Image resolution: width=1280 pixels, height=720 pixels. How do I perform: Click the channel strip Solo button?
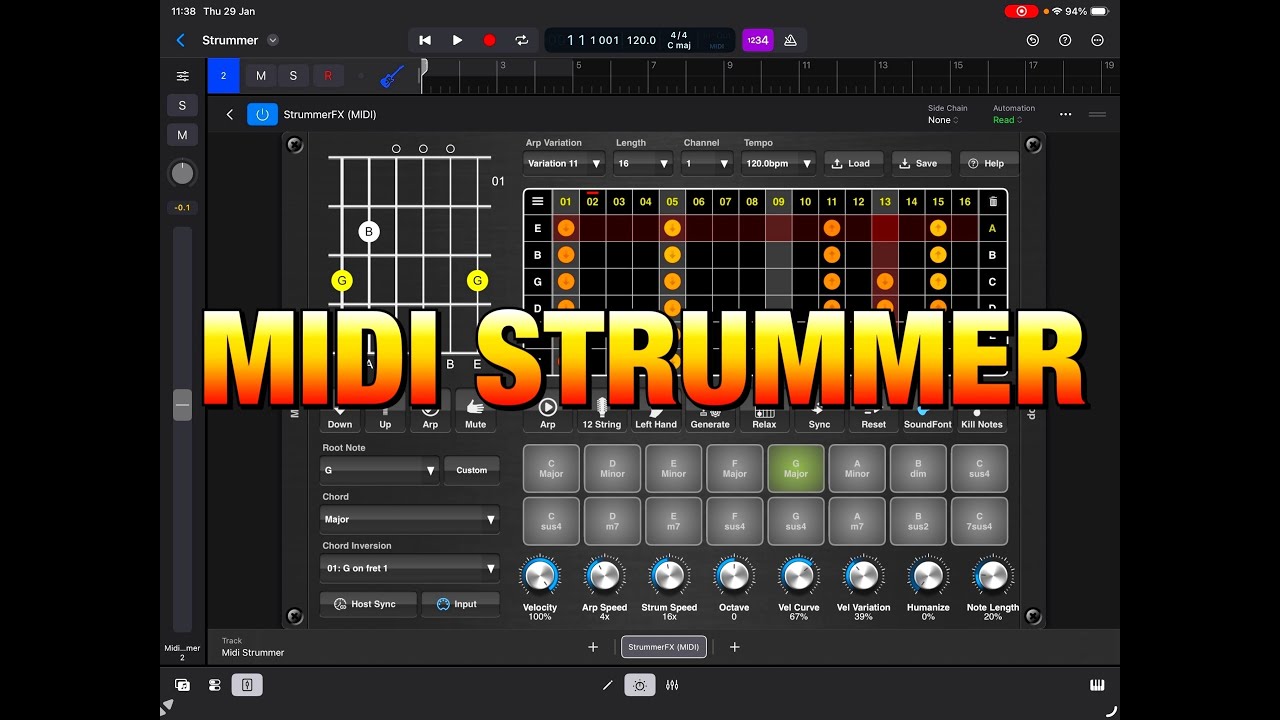tap(182, 105)
